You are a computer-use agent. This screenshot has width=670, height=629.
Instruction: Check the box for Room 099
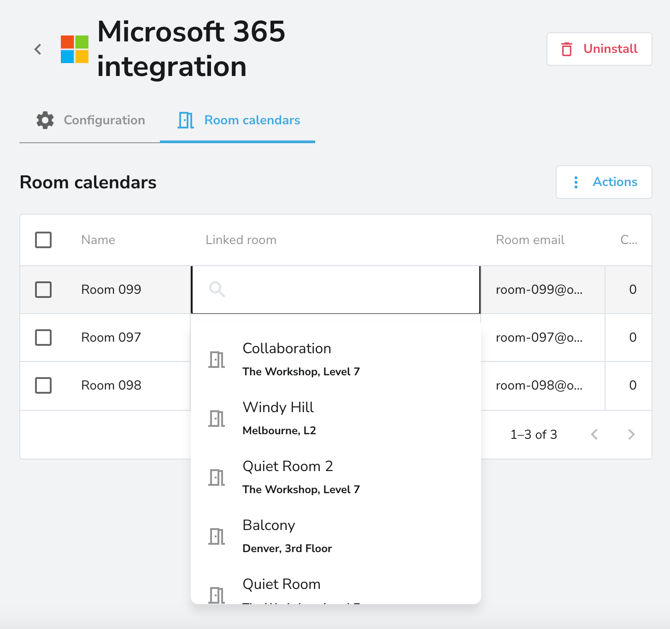[43, 290]
